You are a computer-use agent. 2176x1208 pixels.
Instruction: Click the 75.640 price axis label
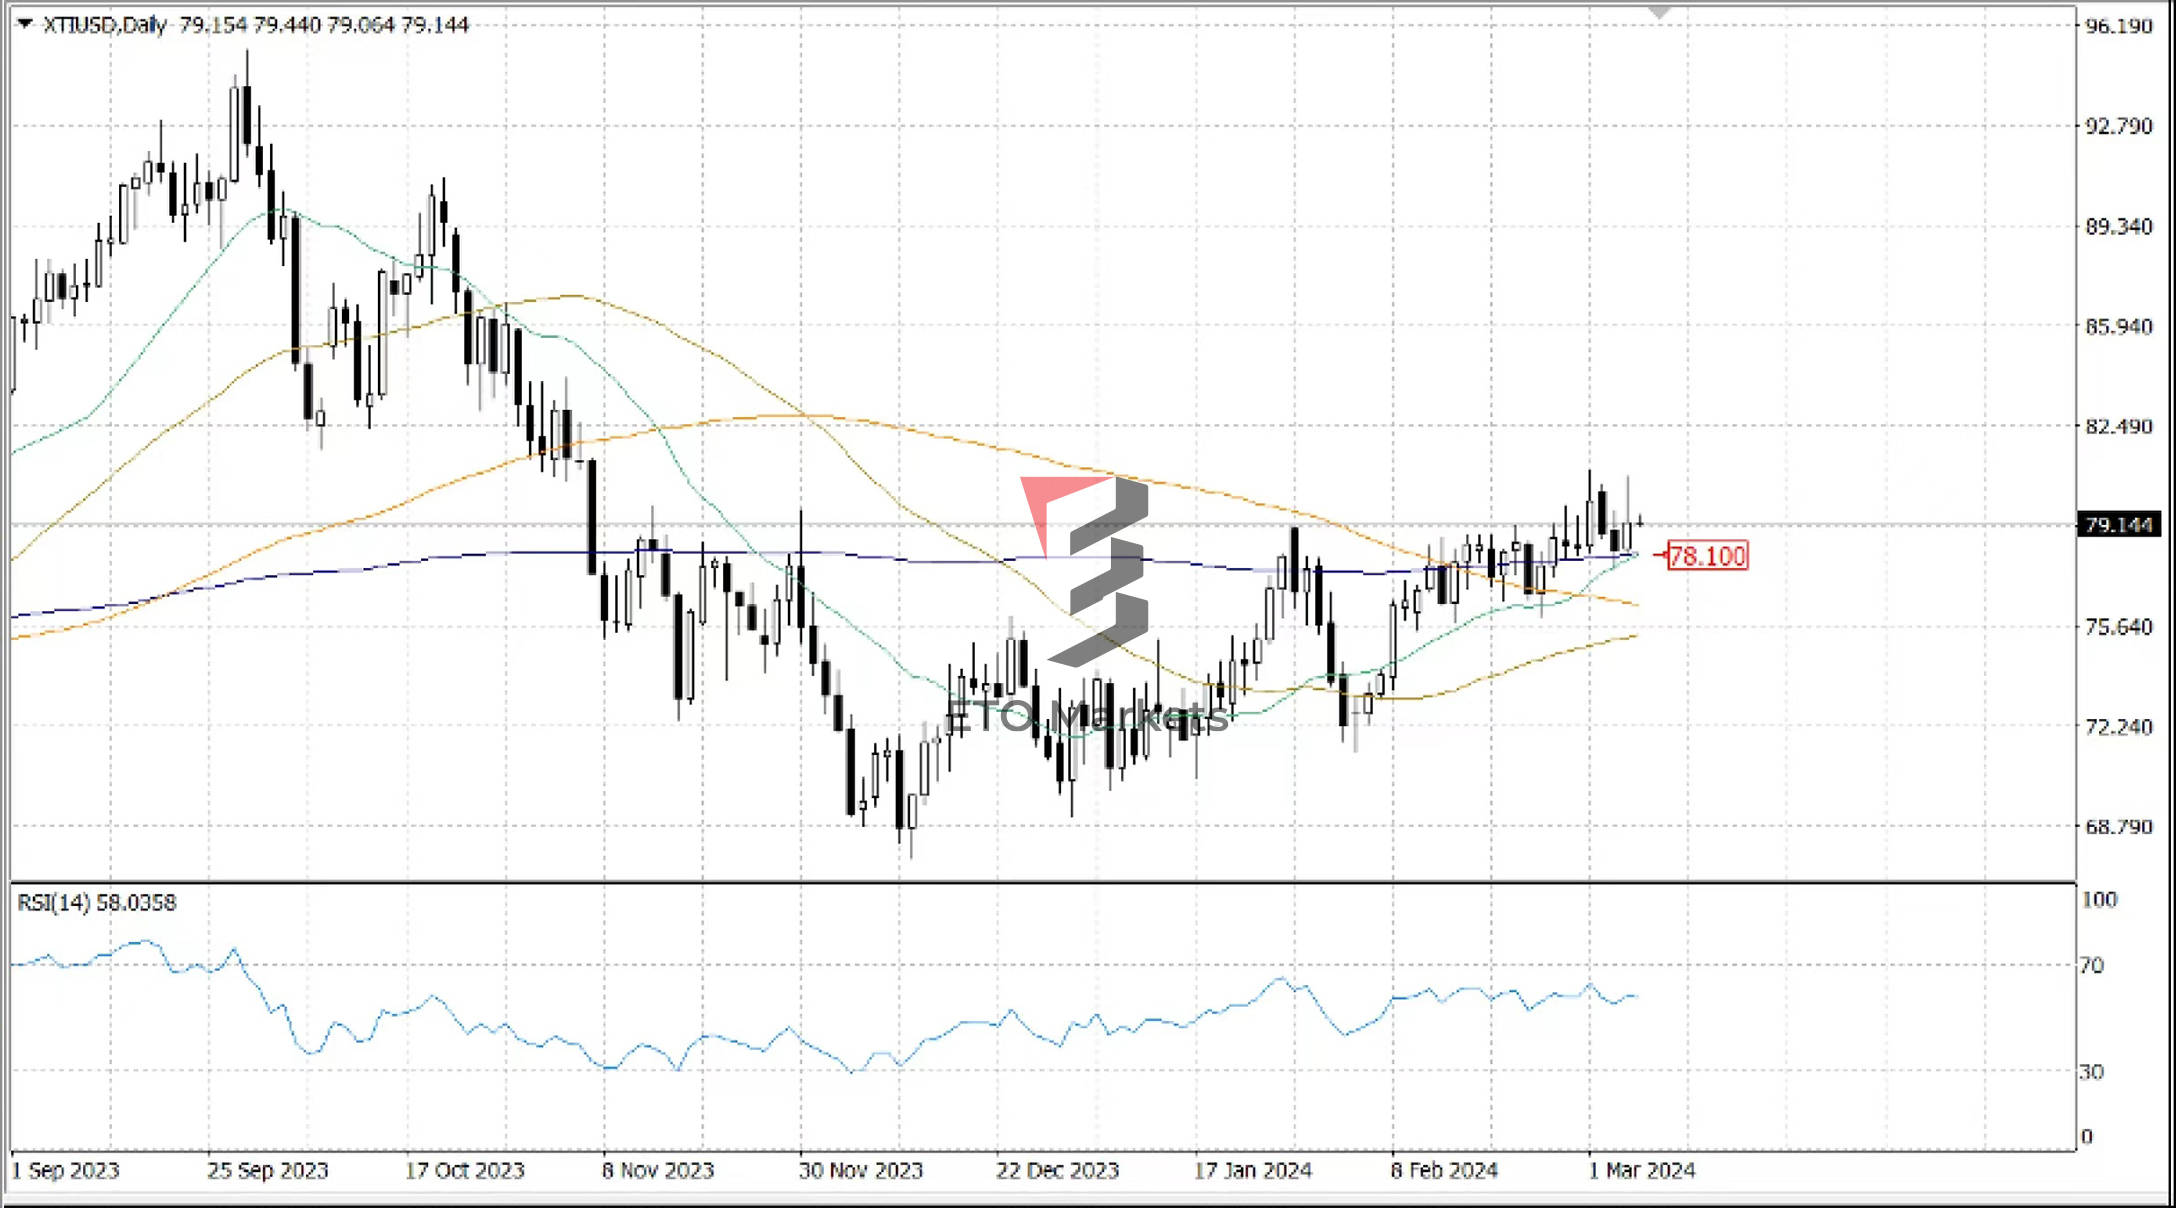[x=2118, y=626]
